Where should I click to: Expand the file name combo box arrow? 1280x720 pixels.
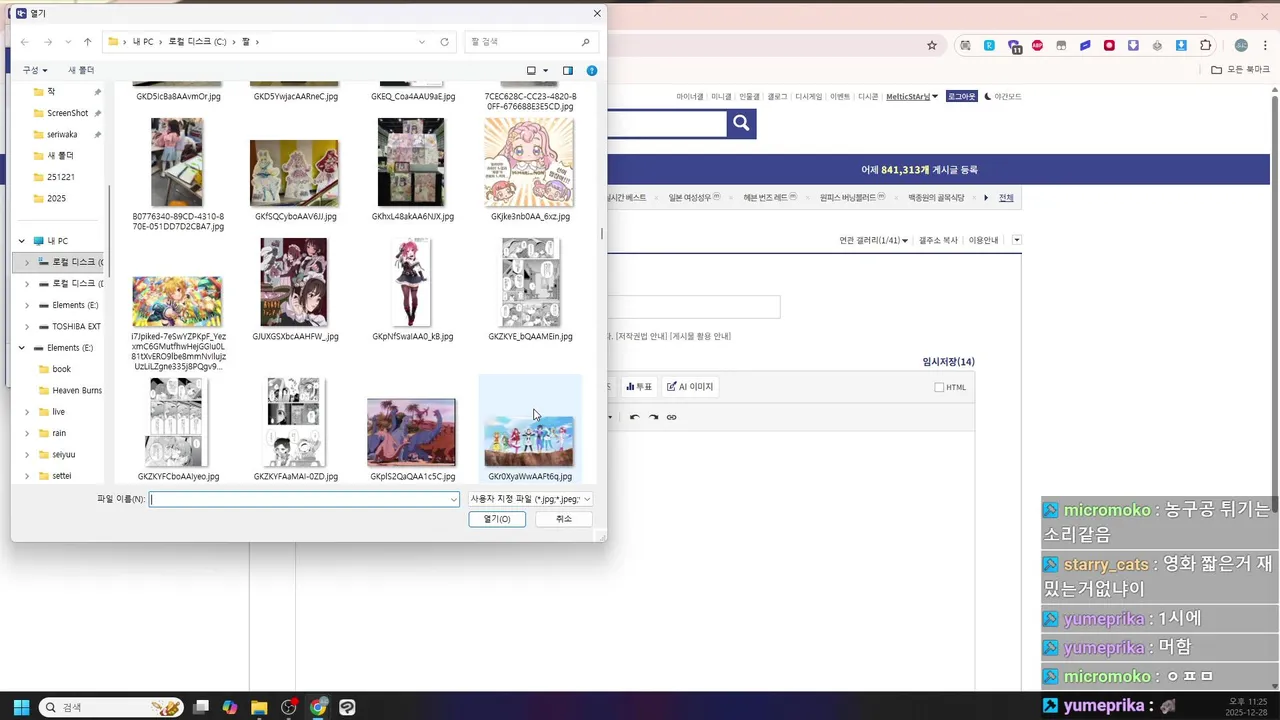pyautogui.click(x=453, y=499)
